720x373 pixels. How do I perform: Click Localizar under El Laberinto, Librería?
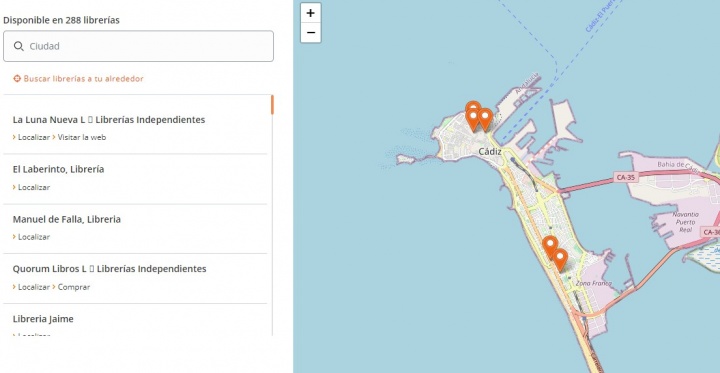34,187
